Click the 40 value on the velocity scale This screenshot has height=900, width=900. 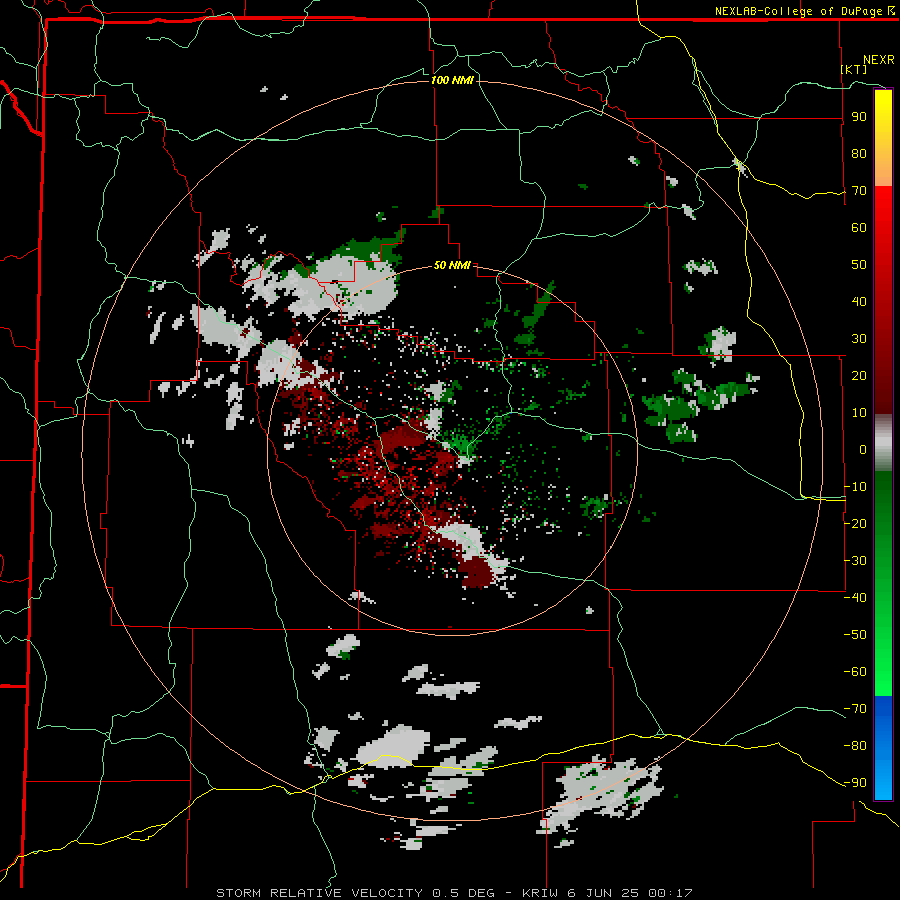[x=859, y=301]
